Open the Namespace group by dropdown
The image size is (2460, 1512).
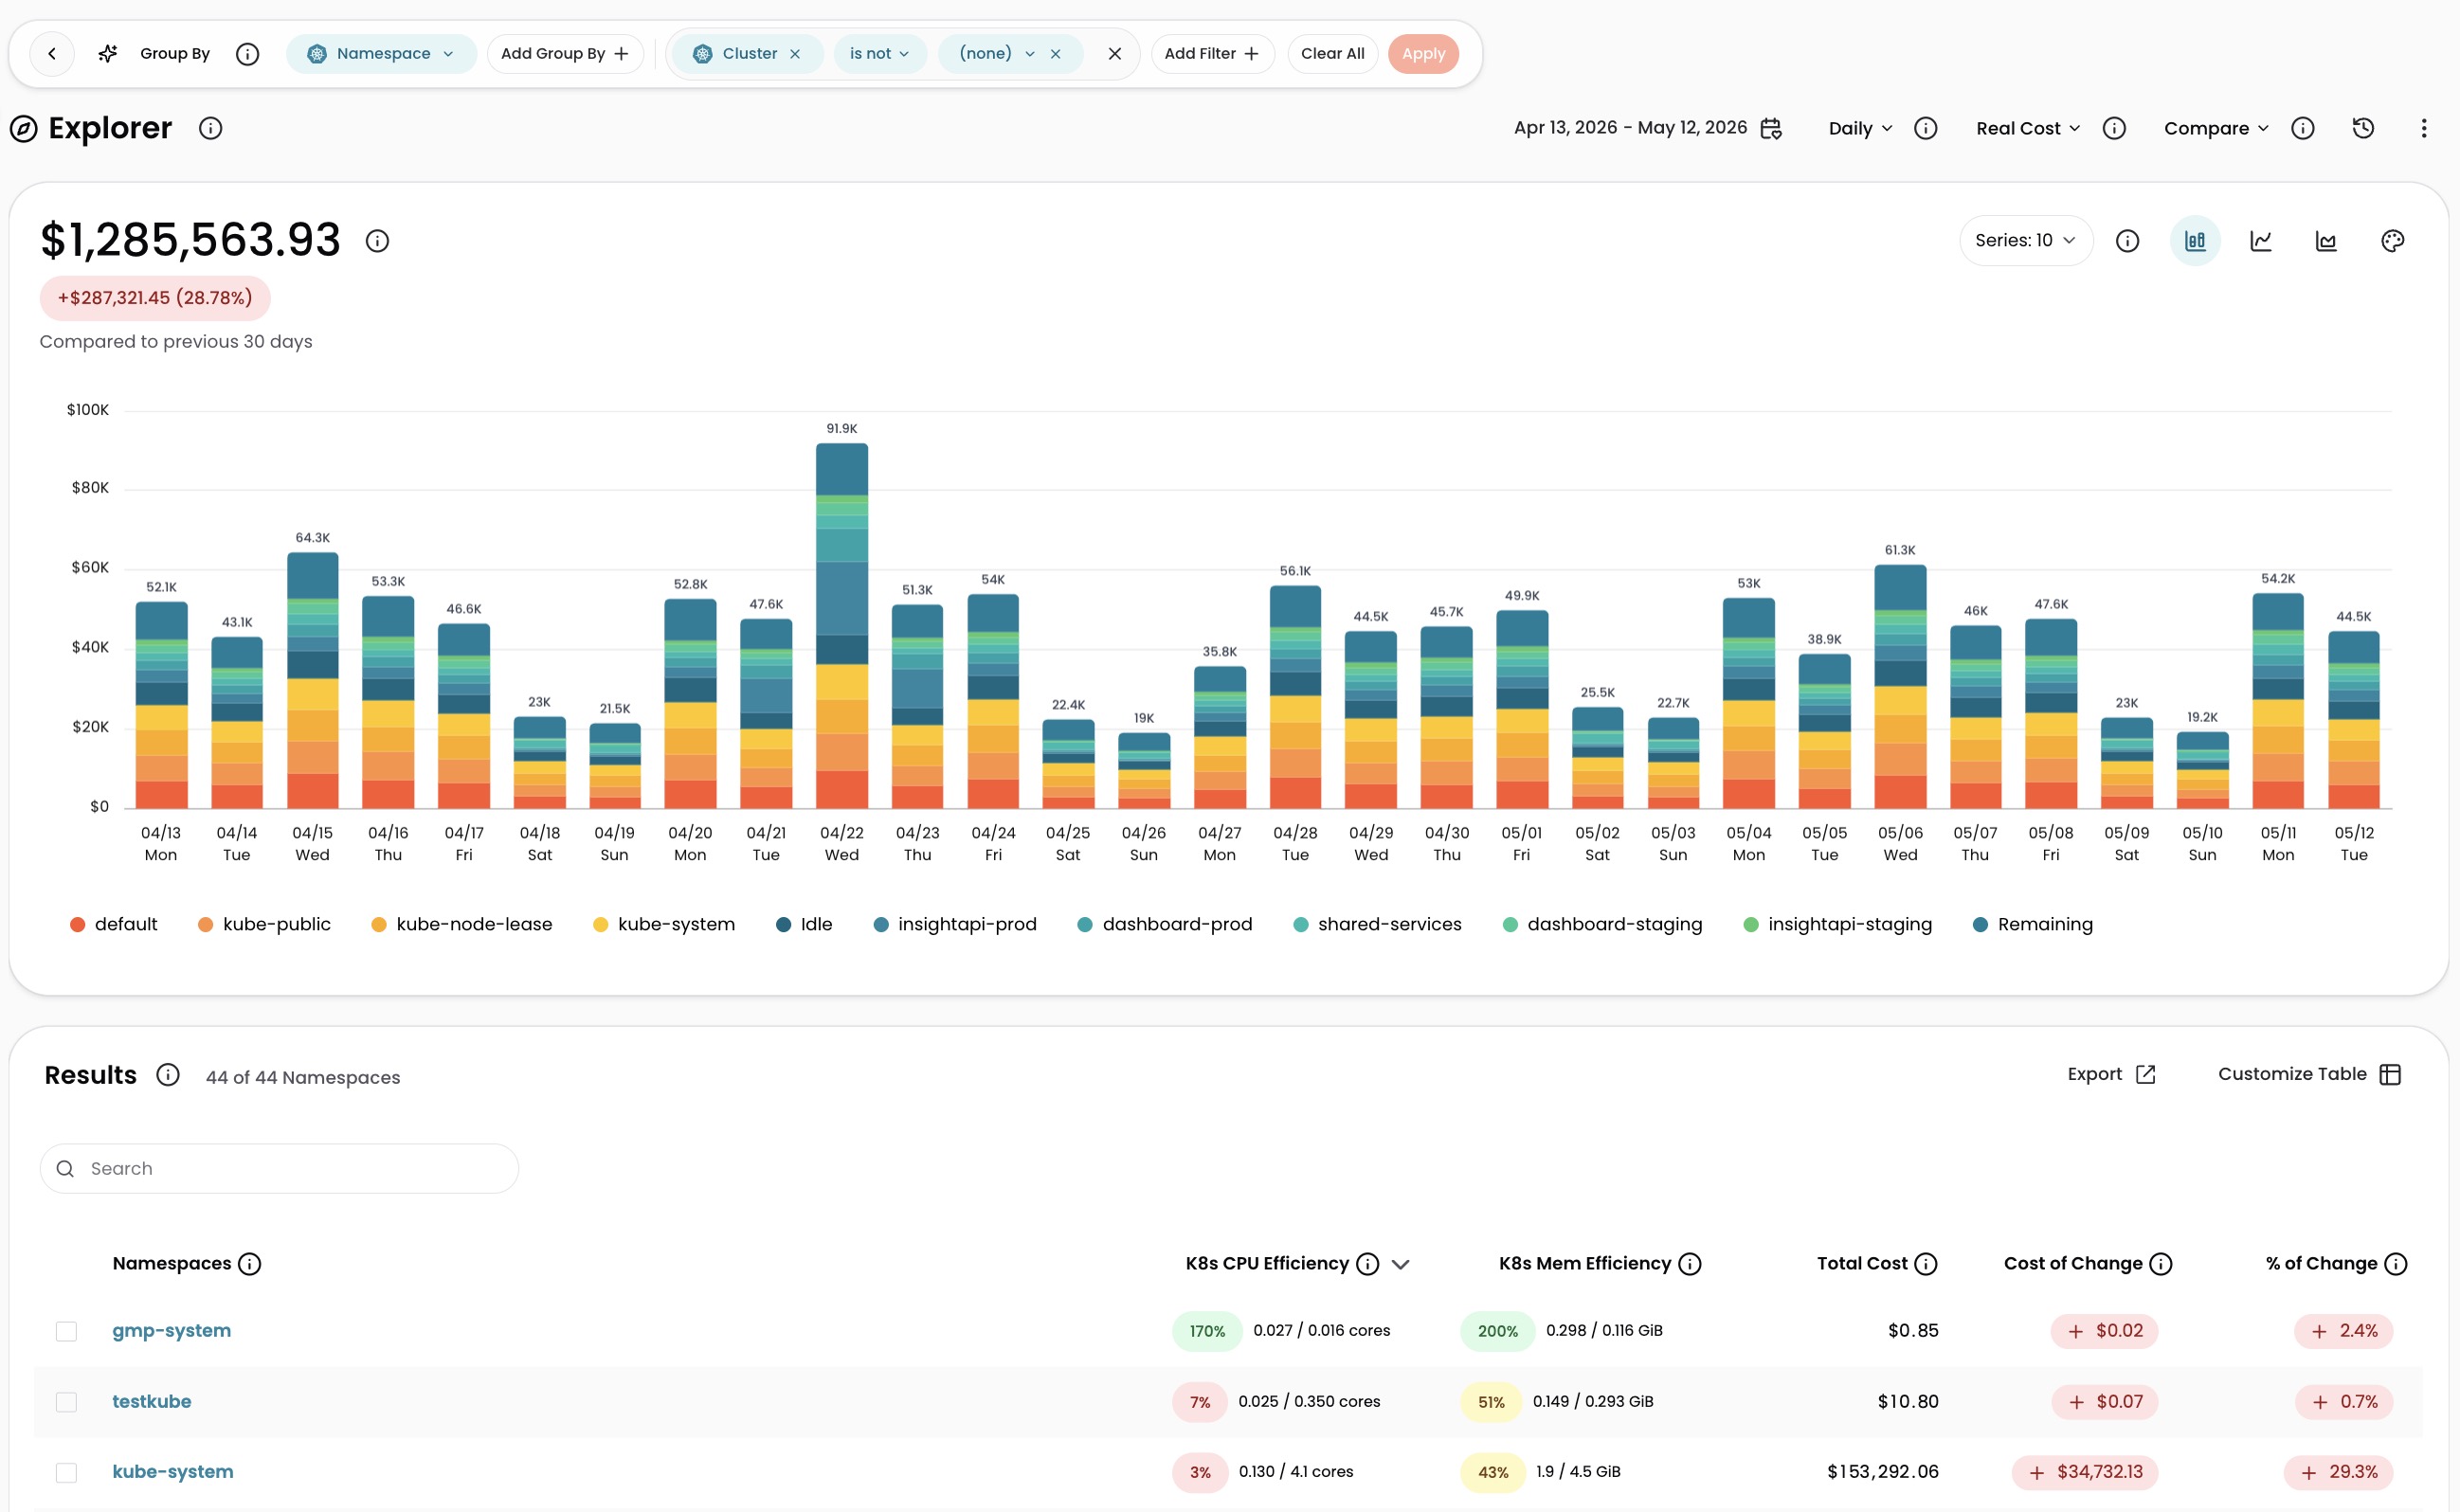tap(381, 54)
